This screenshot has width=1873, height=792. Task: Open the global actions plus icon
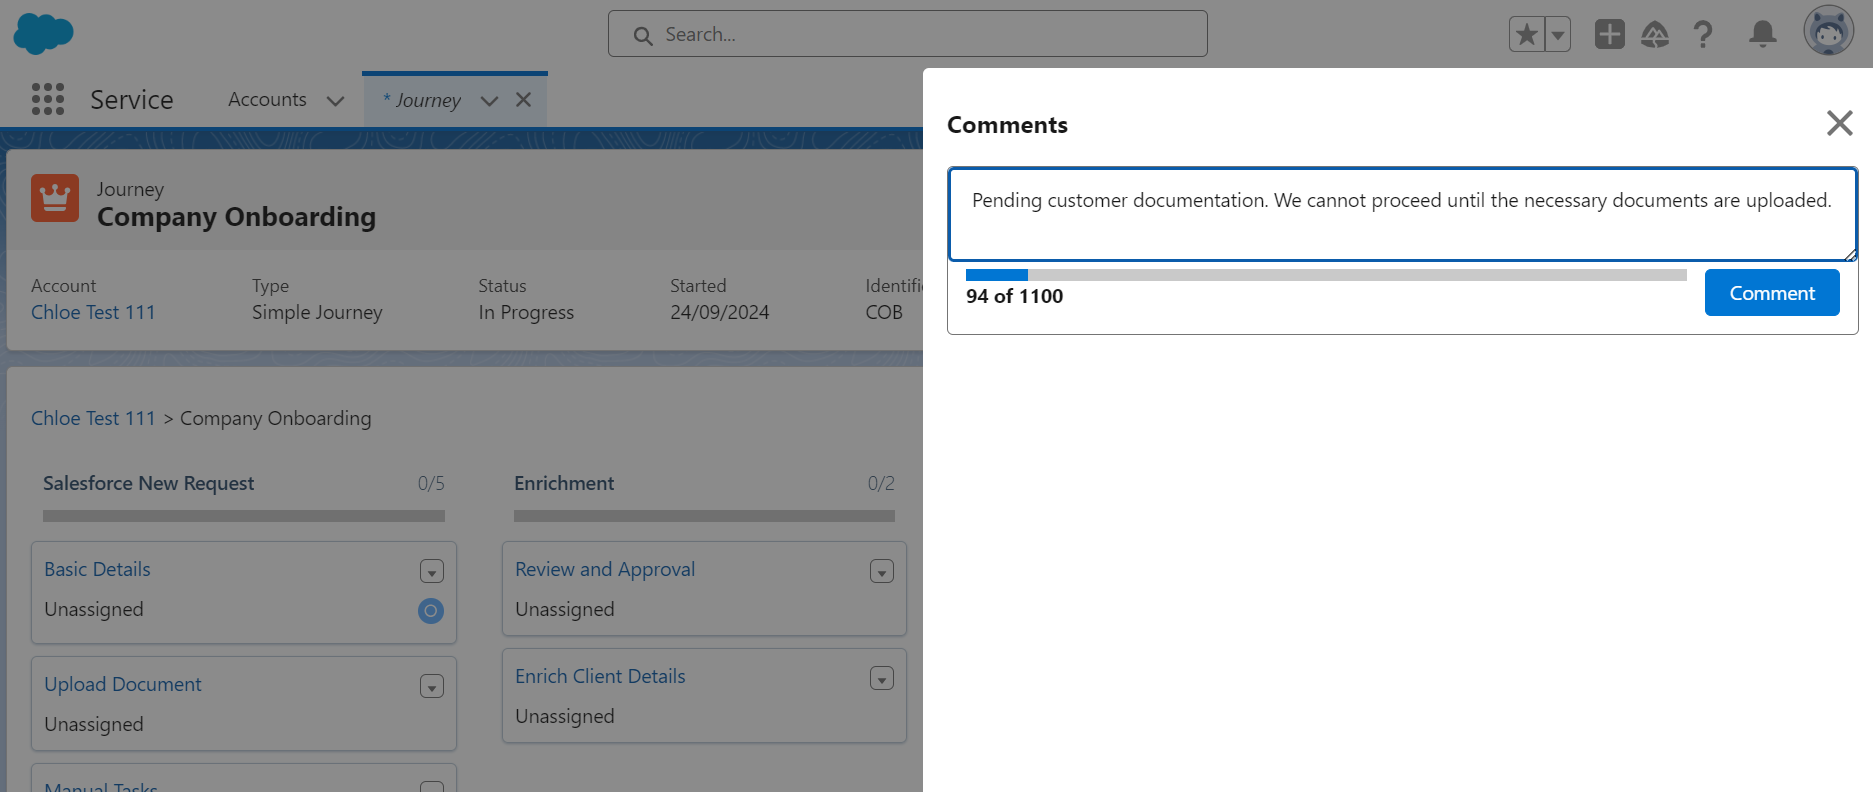[1609, 35]
